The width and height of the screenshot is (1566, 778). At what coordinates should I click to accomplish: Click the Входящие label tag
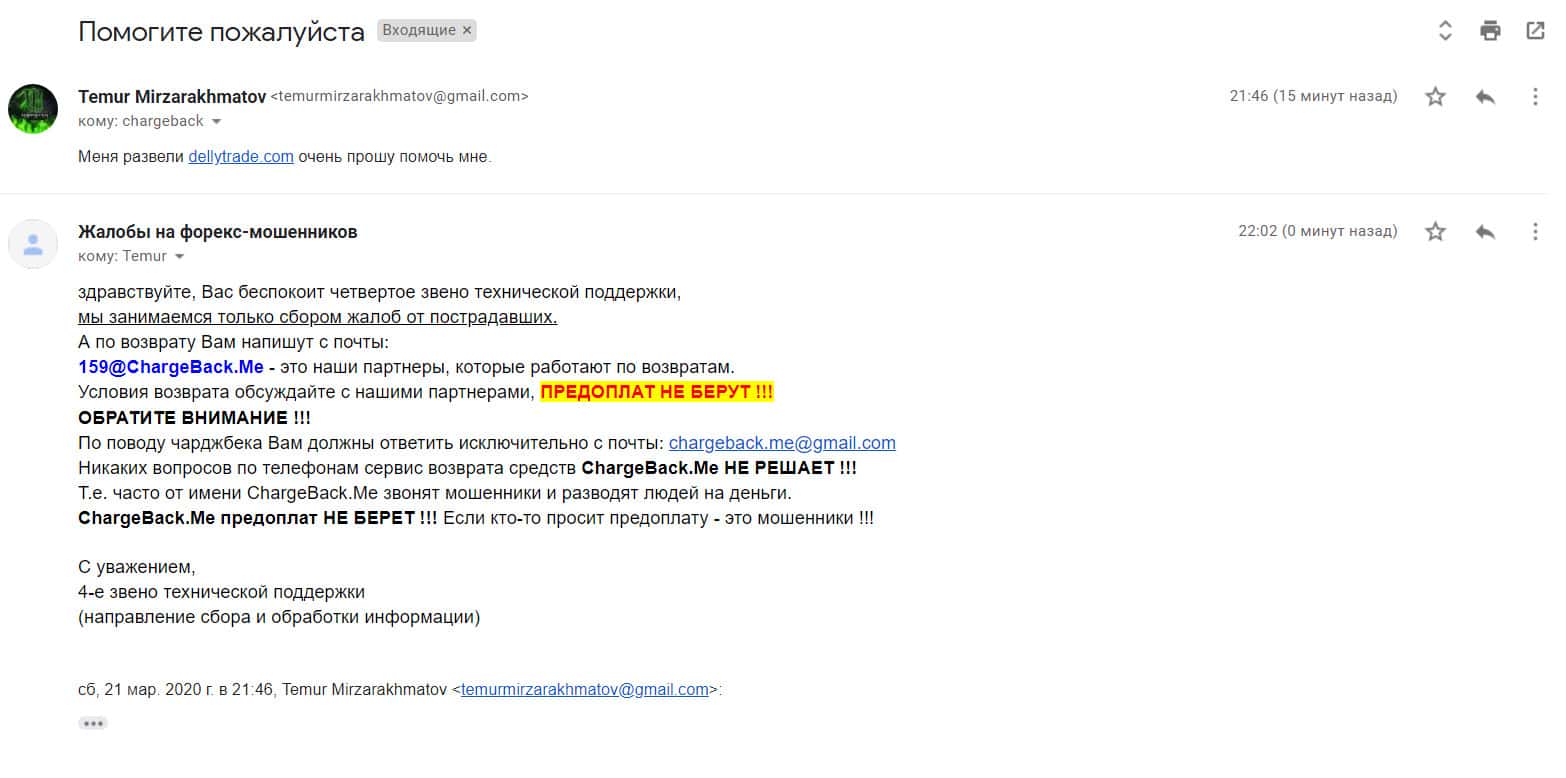tap(418, 31)
